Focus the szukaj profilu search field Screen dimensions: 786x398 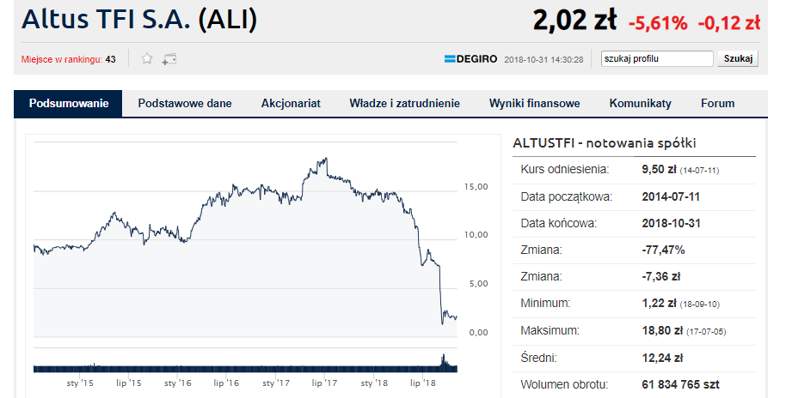[x=657, y=59]
